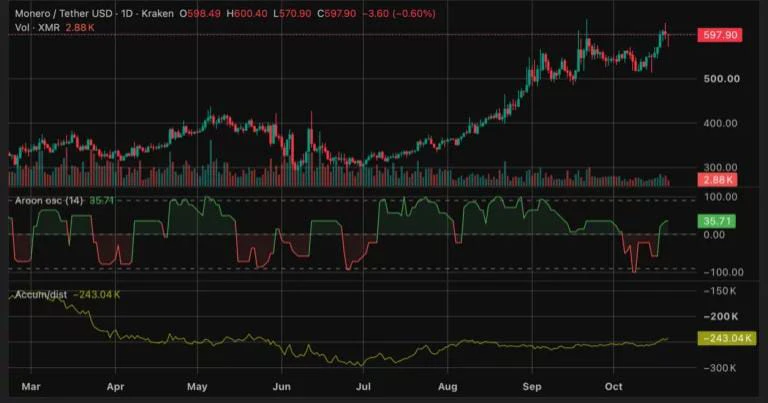Click the 0.00 Aroon axis label
768x403 pixels.
pos(714,235)
